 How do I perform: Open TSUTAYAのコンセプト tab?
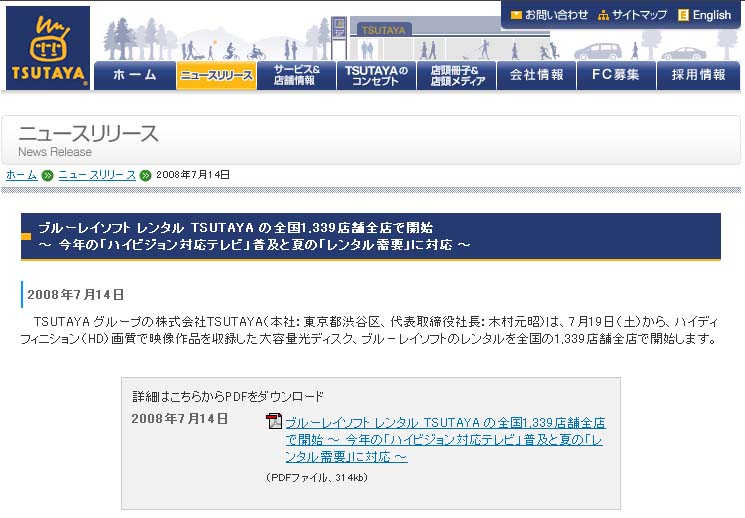(376, 75)
